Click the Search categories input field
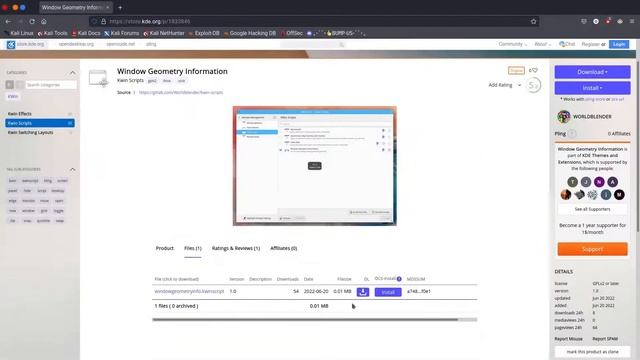The height and width of the screenshot is (360, 640). click(x=51, y=85)
